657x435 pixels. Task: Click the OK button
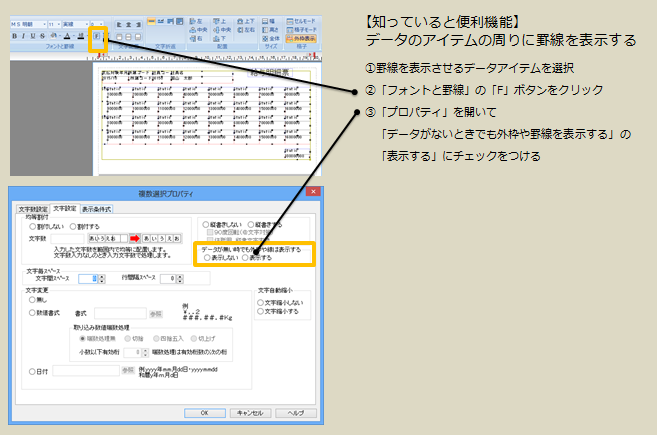coord(204,413)
